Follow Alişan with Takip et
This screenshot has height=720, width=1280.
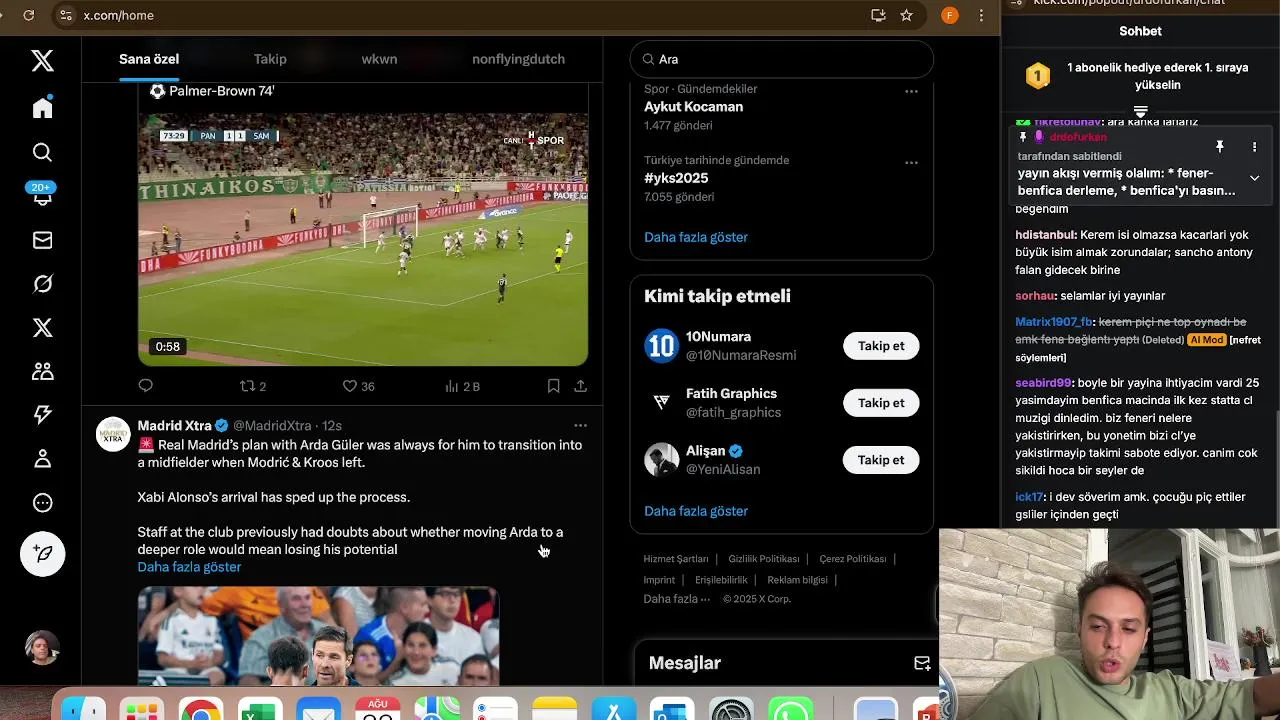(881, 460)
